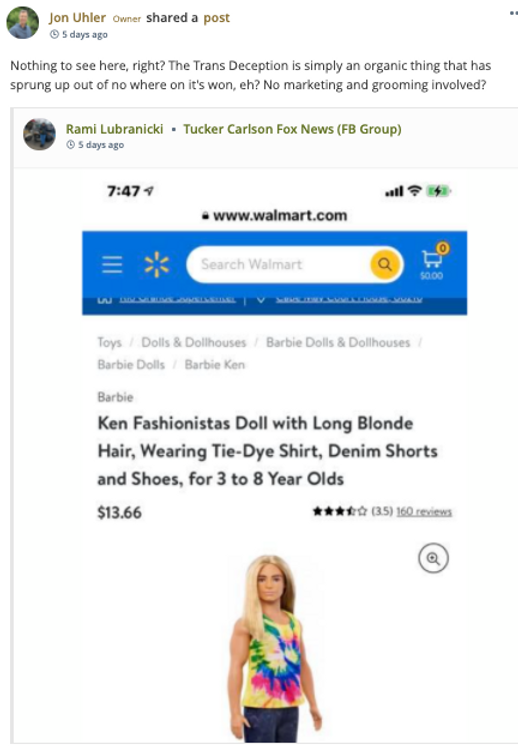Open the Toys breadcrumb link
This screenshot has width=518, height=751.
tap(109, 342)
